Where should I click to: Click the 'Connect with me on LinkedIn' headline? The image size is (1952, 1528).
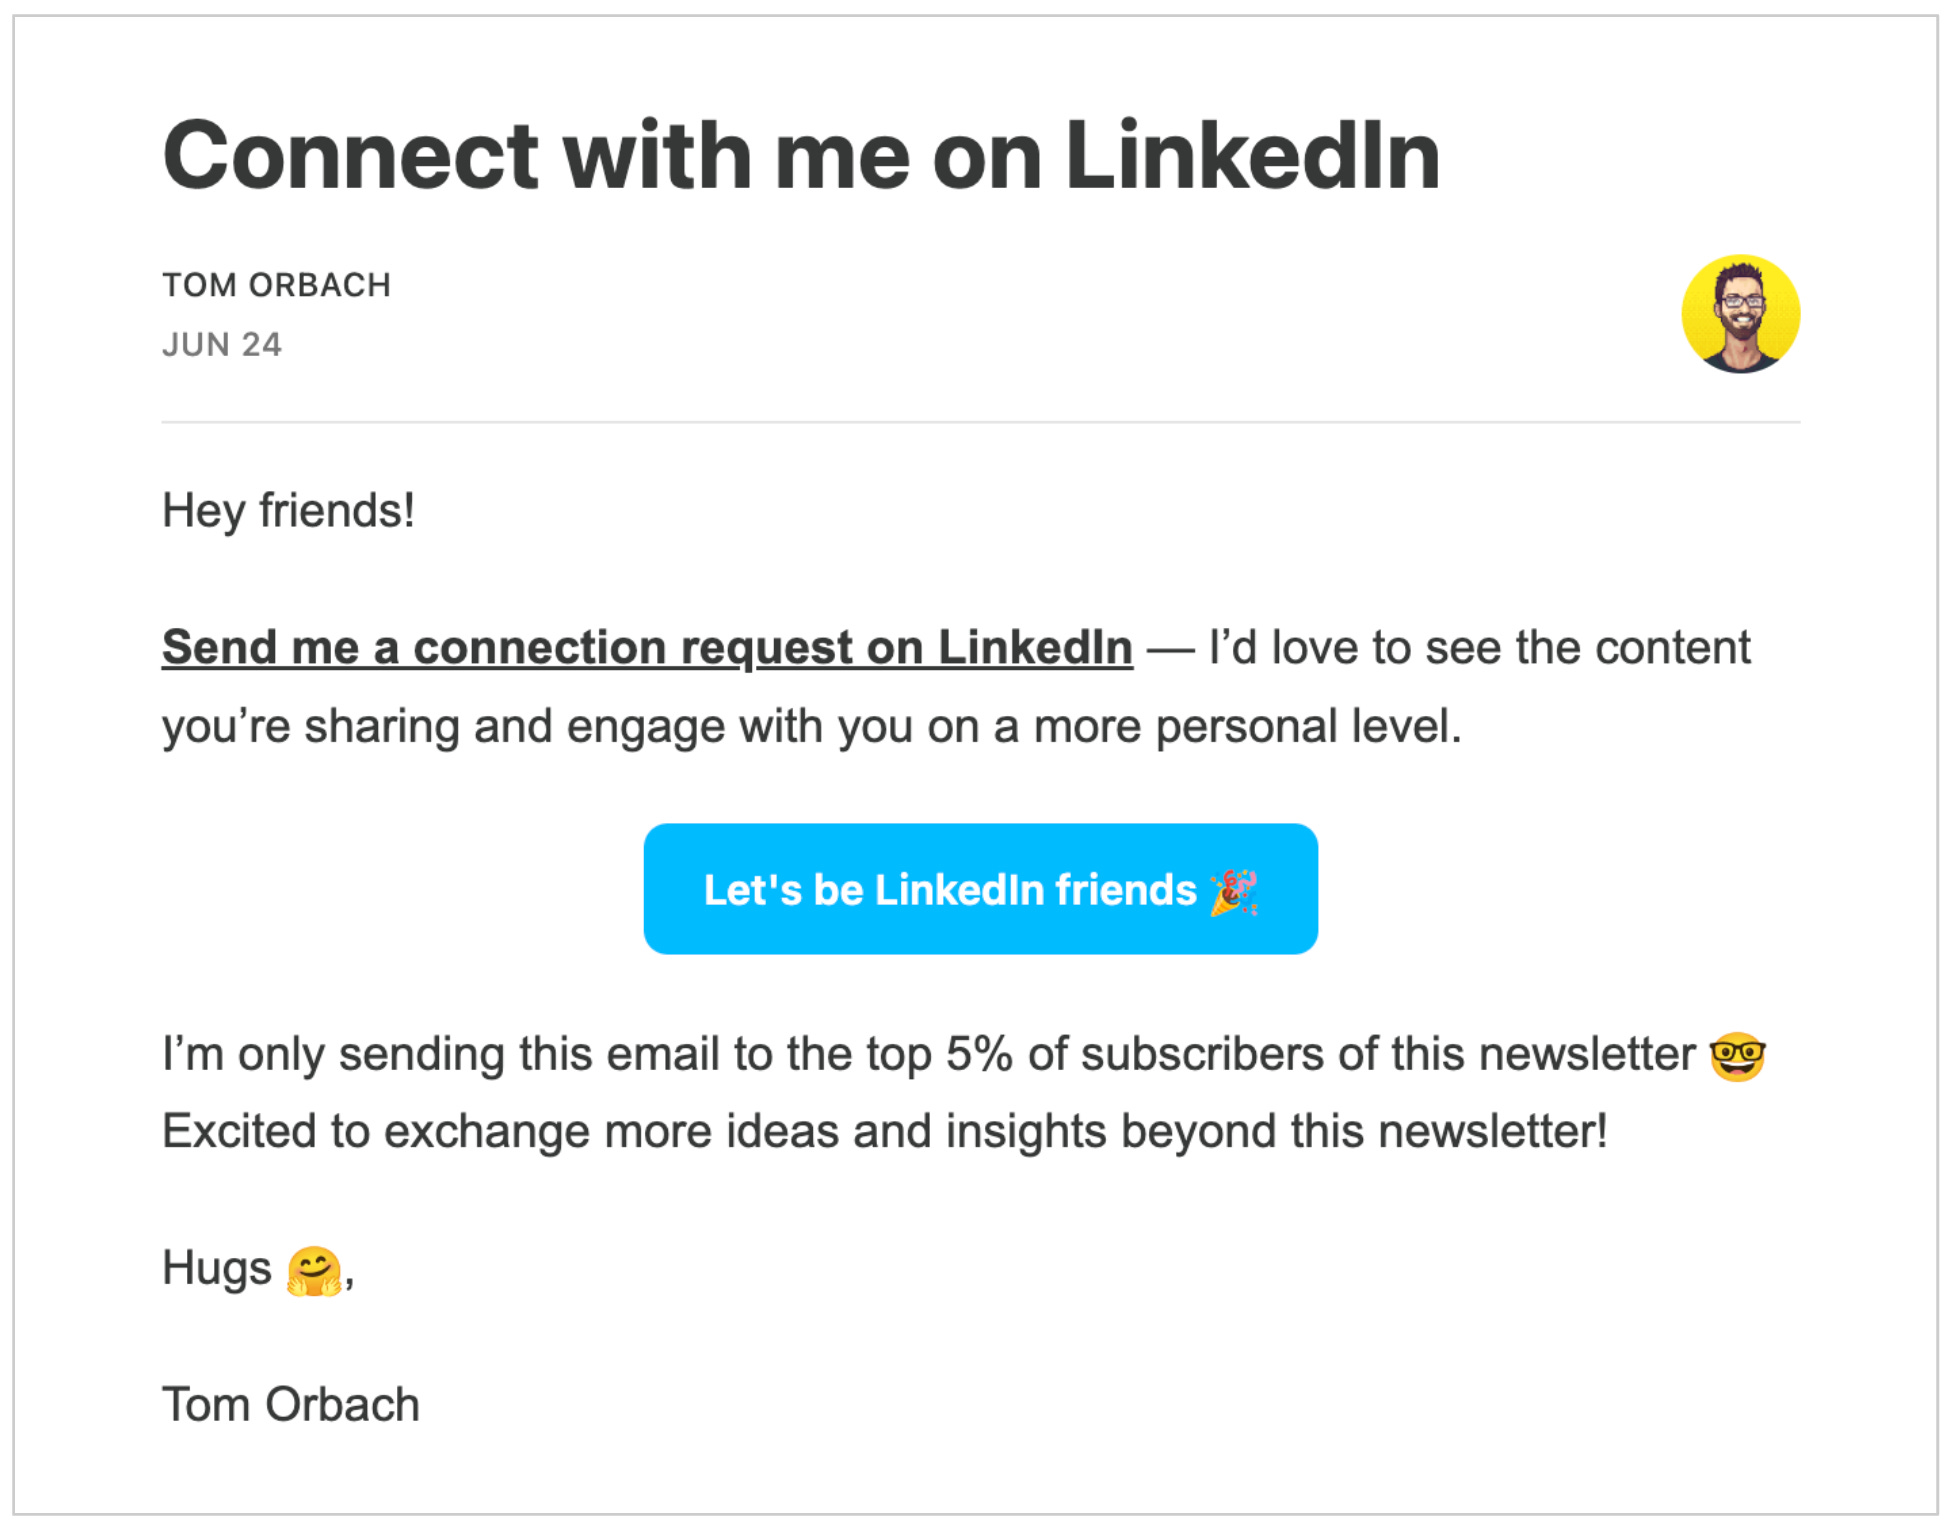pyautogui.click(x=801, y=155)
